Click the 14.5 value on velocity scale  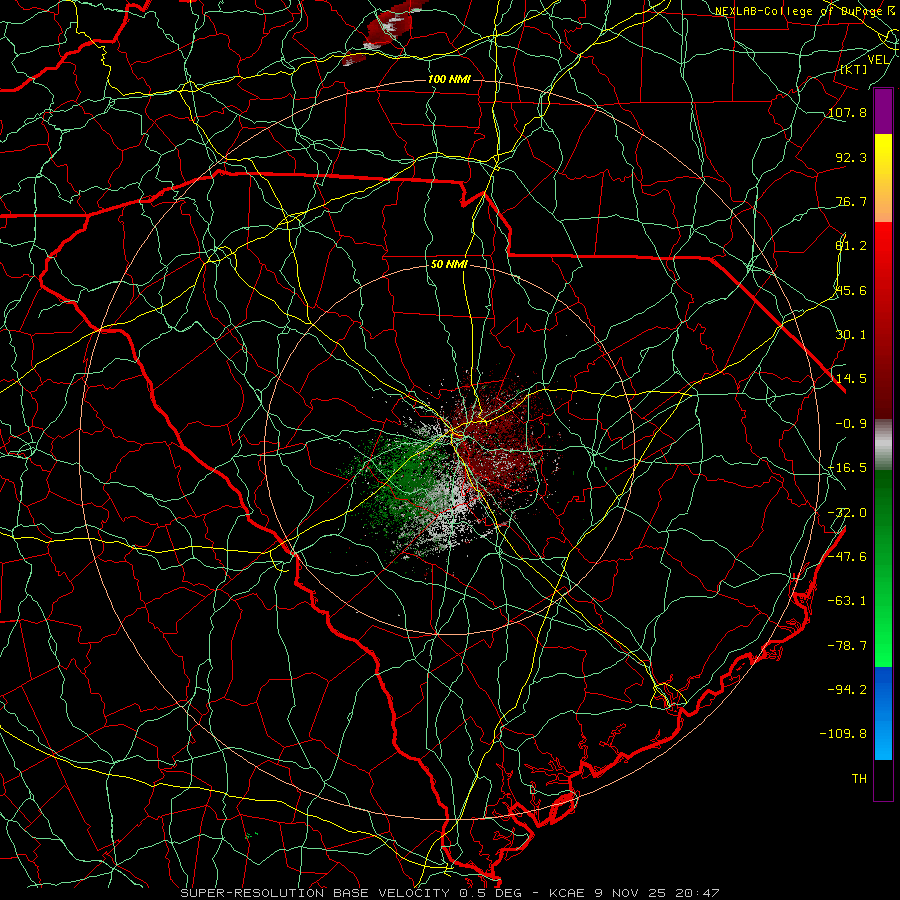click(x=851, y=379)
